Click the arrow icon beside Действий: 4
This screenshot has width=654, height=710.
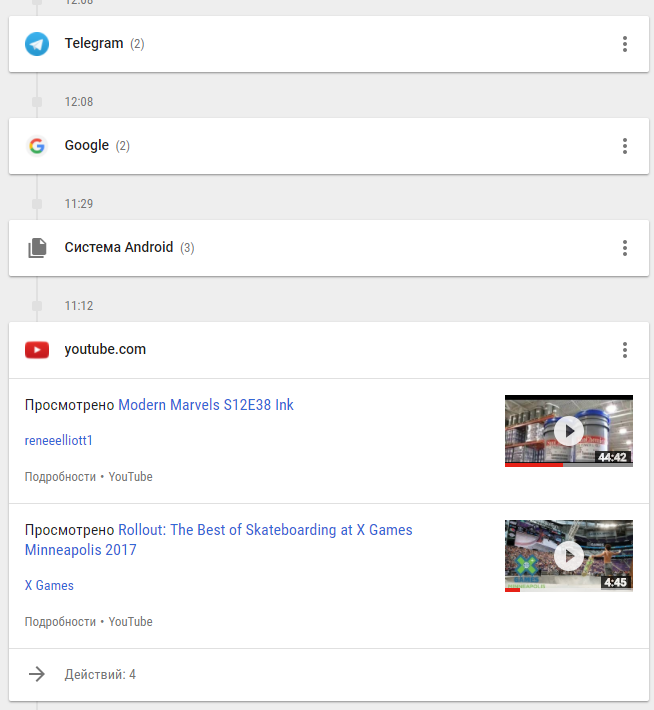tap(37, 674)
